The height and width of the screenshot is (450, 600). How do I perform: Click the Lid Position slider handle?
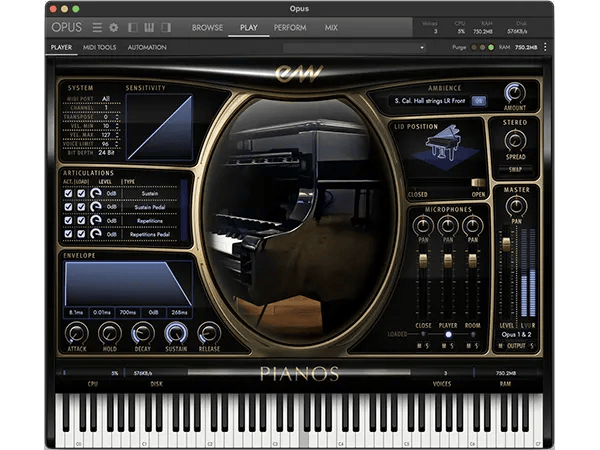478,183
